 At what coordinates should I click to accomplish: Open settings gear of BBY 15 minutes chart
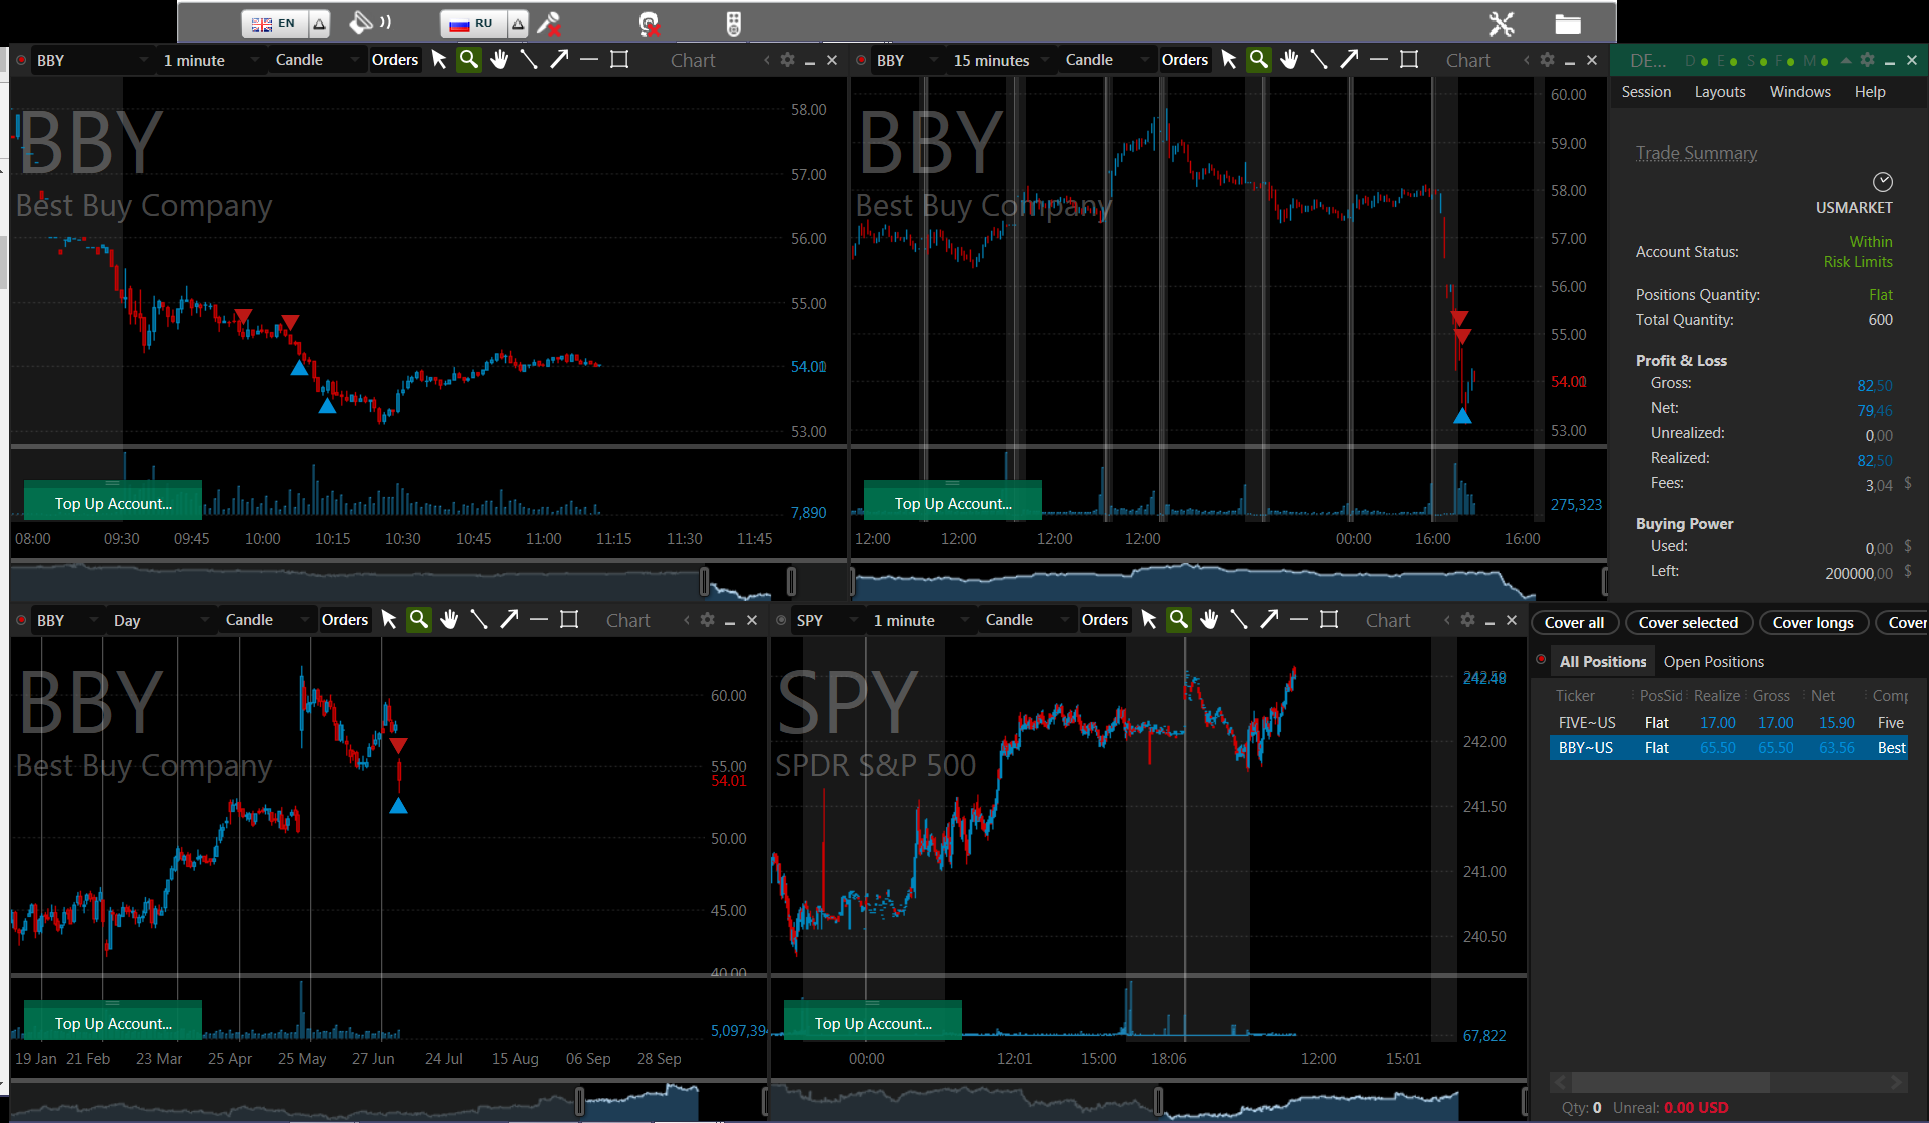point(1547,60)
